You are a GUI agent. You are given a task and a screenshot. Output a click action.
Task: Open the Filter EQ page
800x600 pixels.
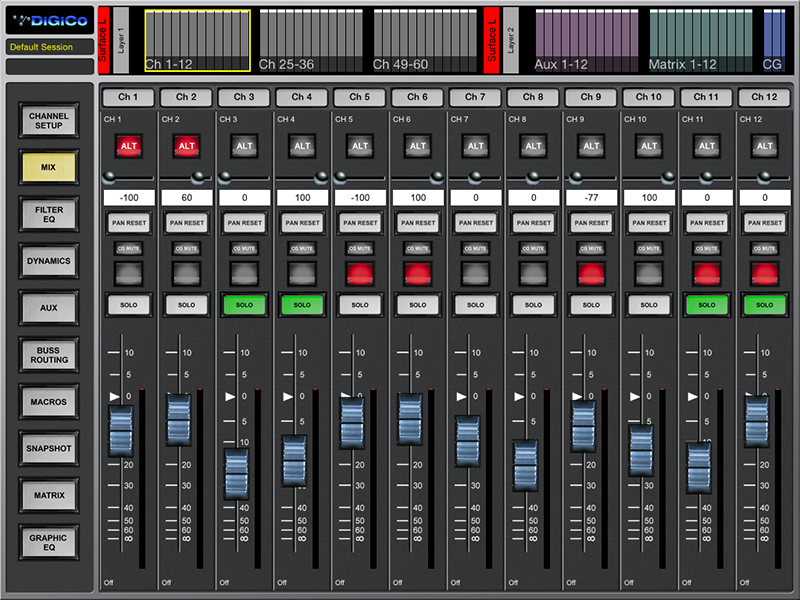tap(49, 214)
